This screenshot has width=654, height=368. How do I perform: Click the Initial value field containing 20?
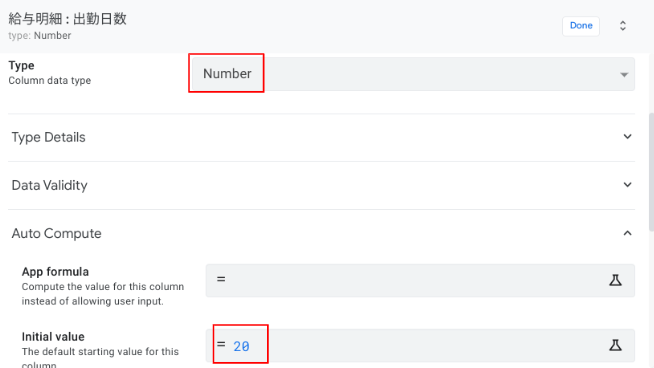420,345
